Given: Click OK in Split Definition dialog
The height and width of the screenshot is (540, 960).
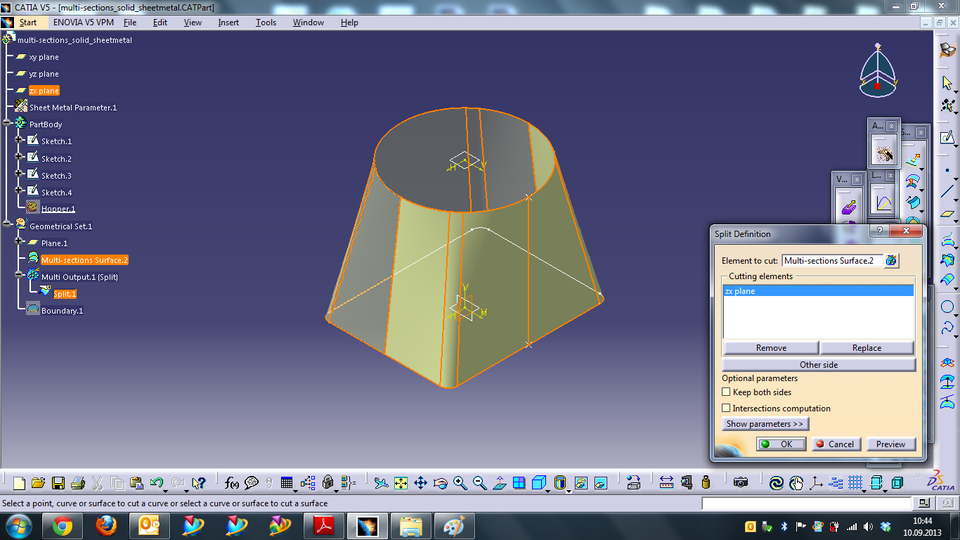Looking at the screenshot, I should 780,444.
